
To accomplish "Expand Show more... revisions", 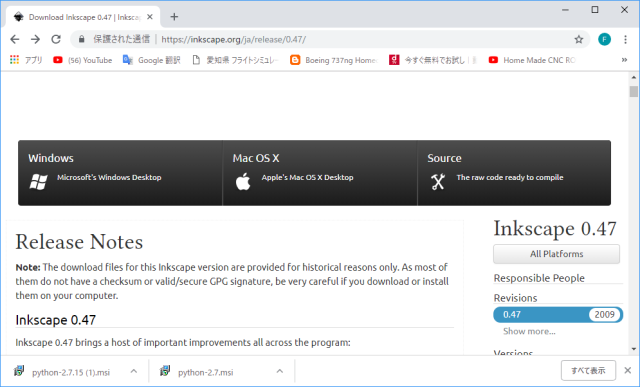I will tap(529, 331).
